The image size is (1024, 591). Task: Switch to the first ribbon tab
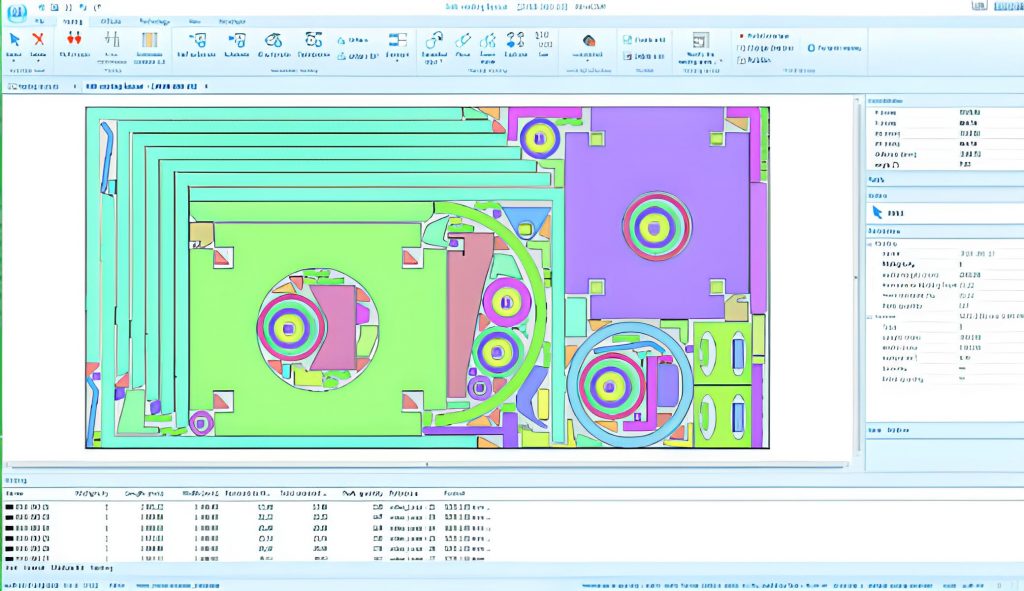coord(38,21)
